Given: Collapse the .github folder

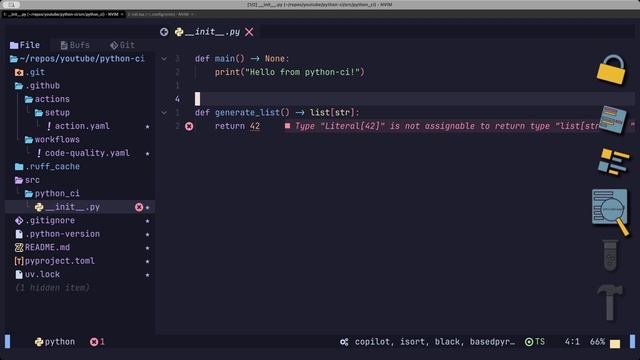Looking at the screenshot, I should pyautogui.click(x=38, y=86).
